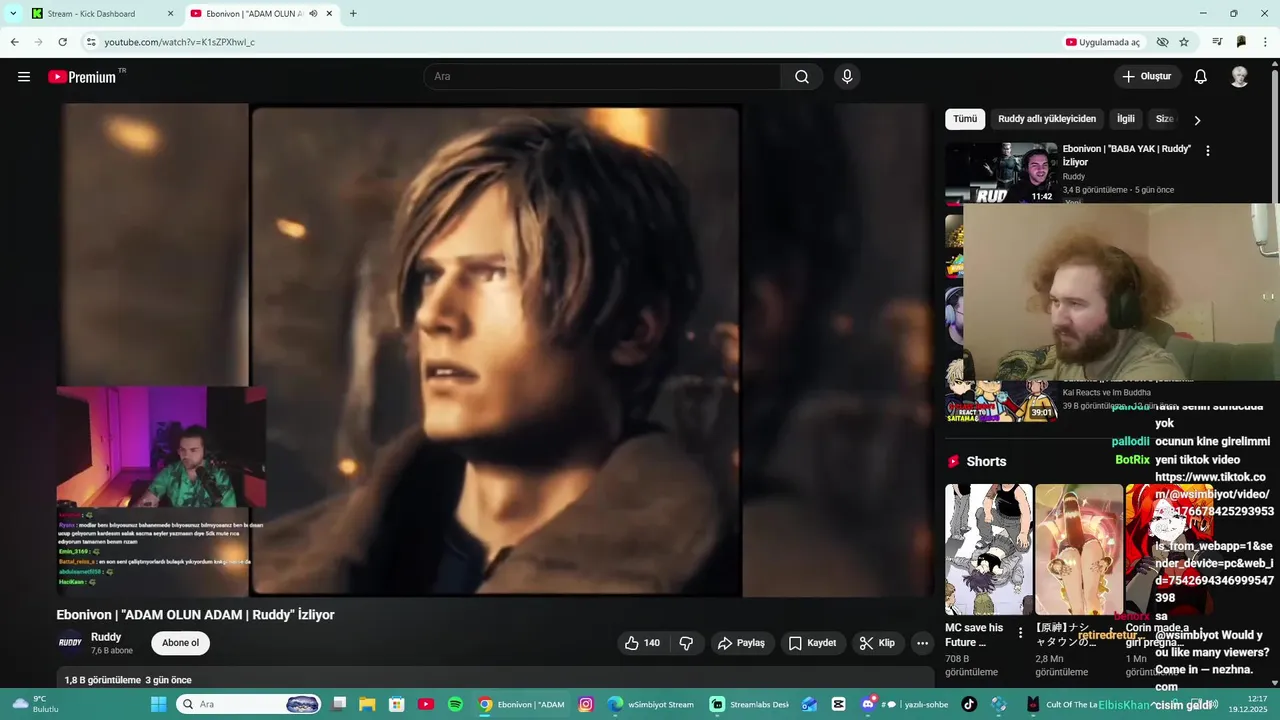
Task: Mute the playing Ebonivon tab audio
Action: tap(313, 13)
